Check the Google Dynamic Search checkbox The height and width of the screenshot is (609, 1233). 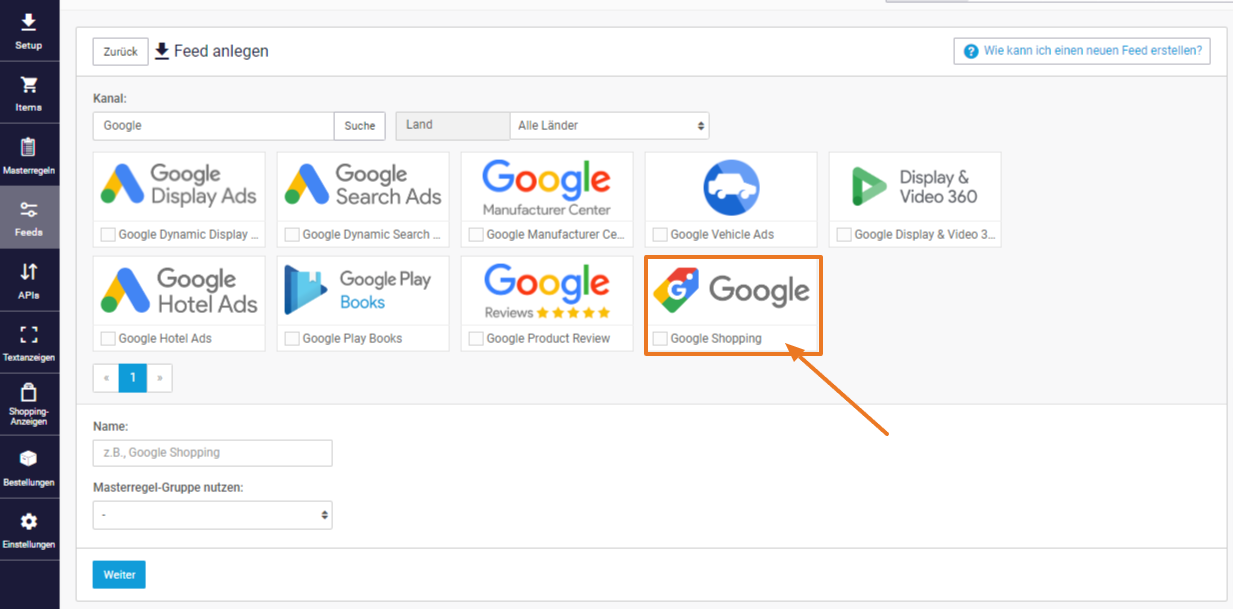click(292, 235)
